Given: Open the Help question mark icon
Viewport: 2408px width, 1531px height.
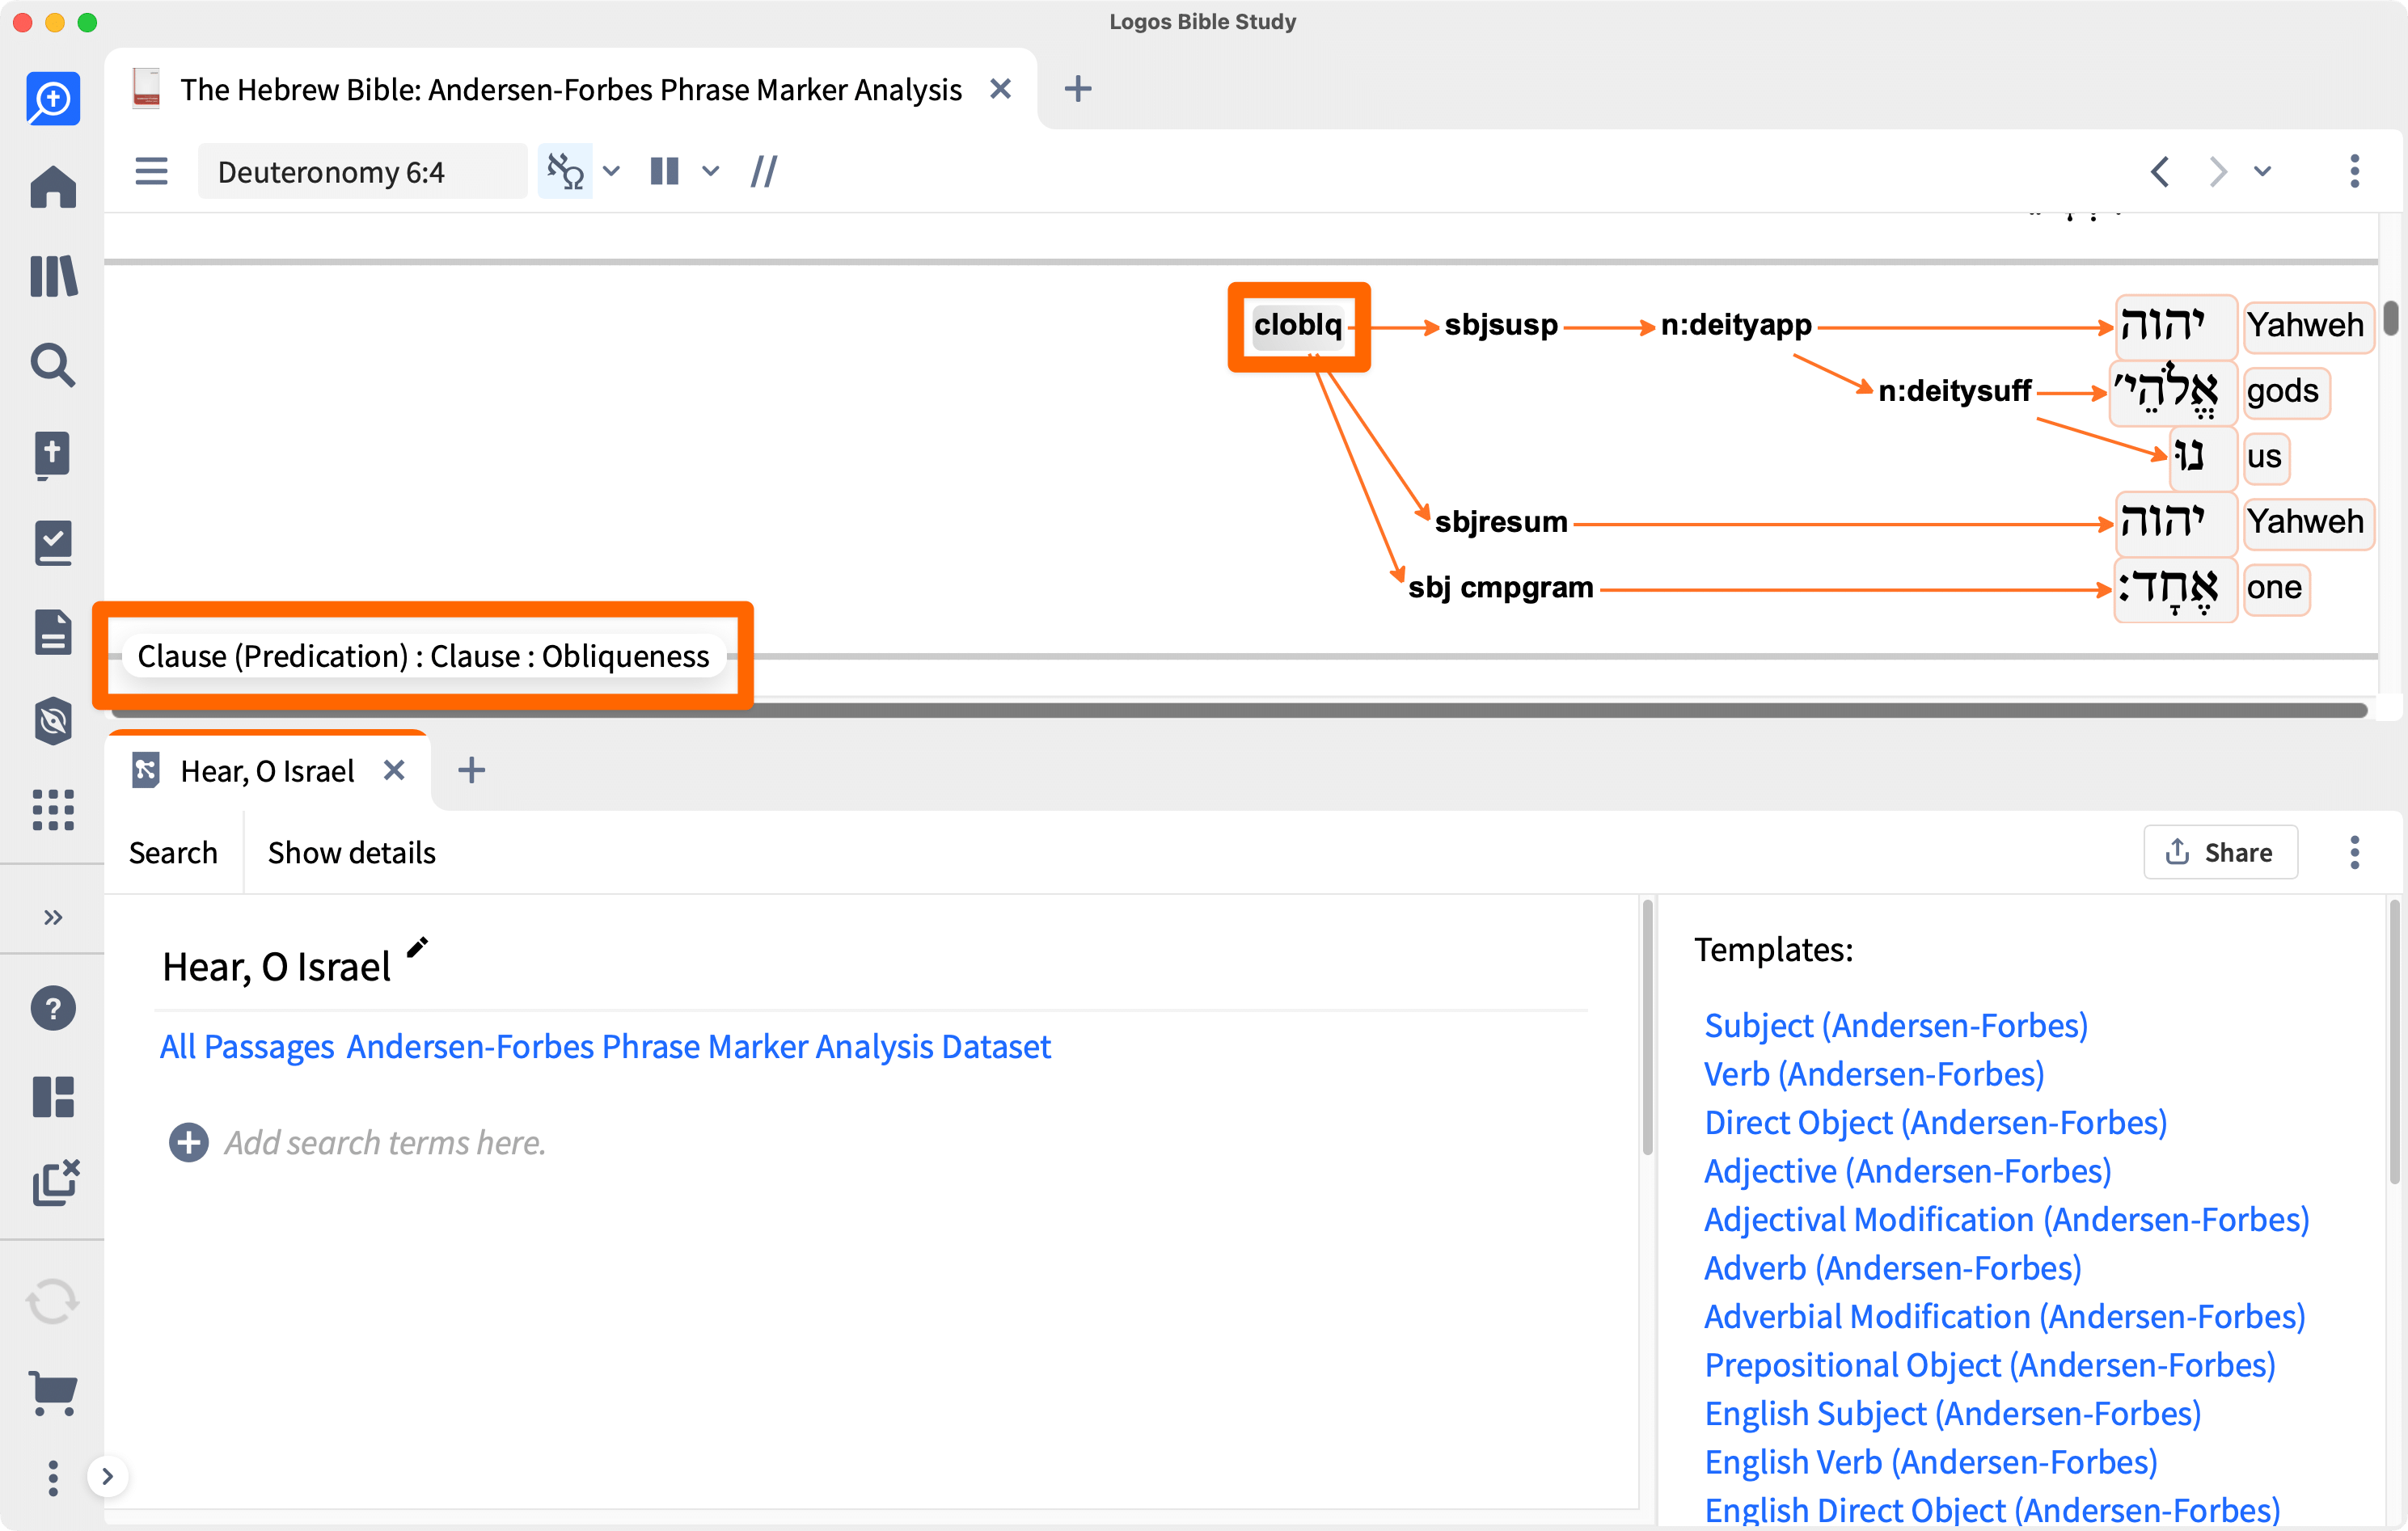Looking at the screenshot, I should (x=53, y=1008).
